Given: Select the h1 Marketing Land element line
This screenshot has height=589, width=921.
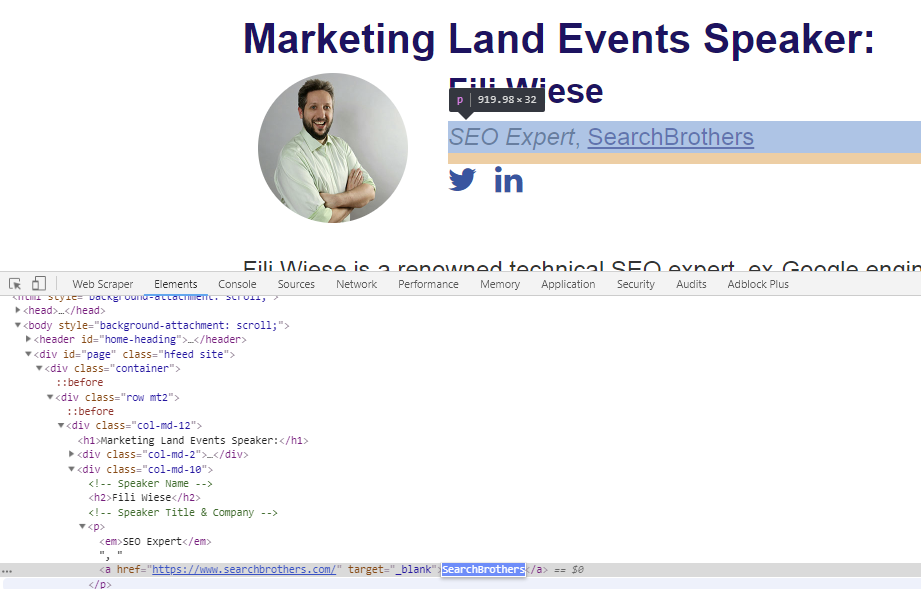Looking at the screenshot, I should pos(192,440).
